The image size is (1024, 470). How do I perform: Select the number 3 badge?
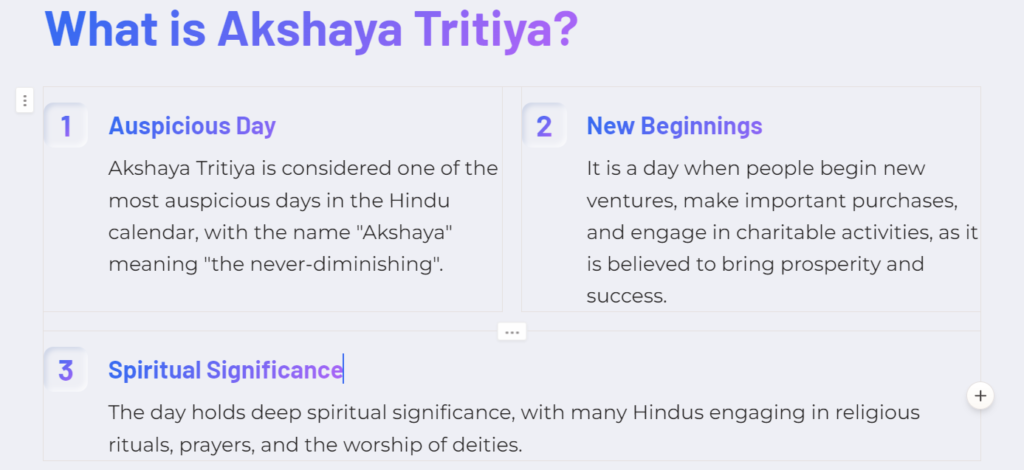click(66, 371)
